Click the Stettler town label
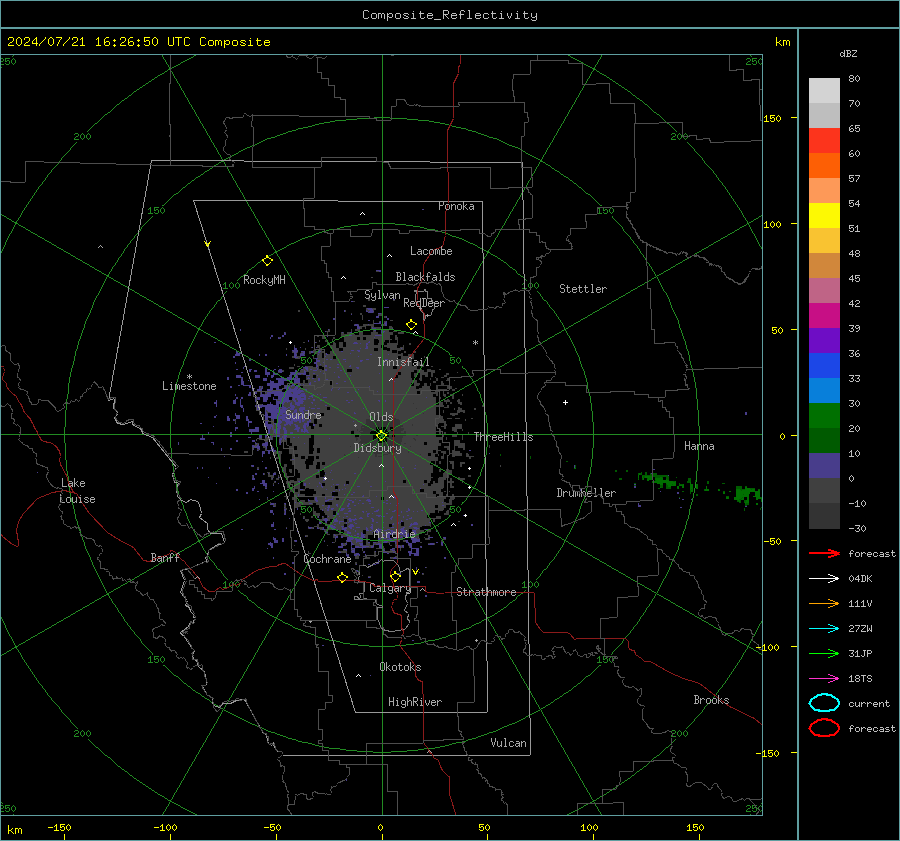The image size is (900, 841). (x=583, y=289)
